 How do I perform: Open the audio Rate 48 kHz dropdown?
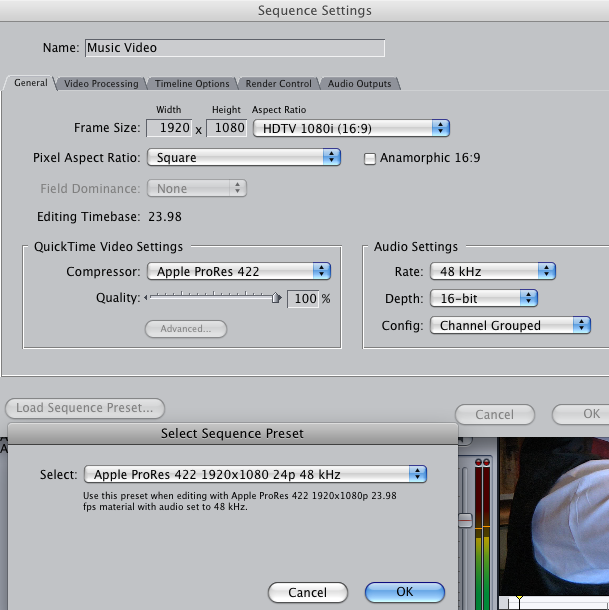pos(493,271)
